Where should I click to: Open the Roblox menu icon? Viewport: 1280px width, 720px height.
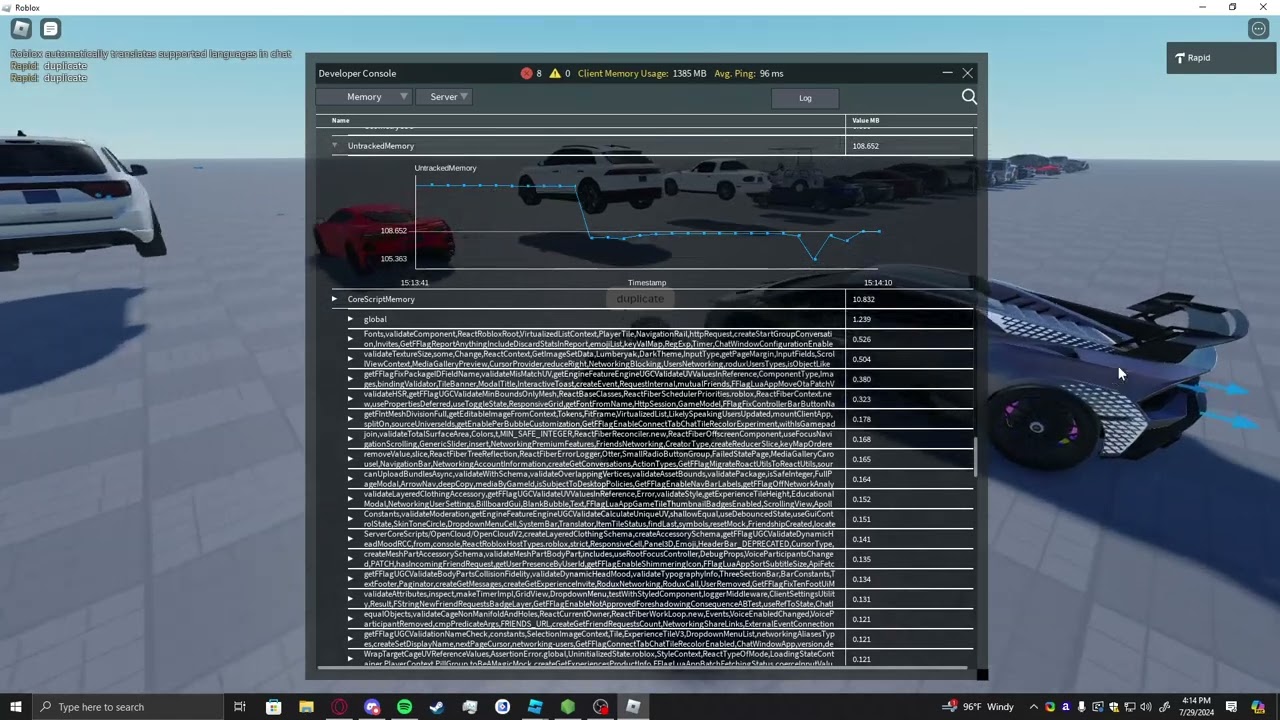(21, 29)
